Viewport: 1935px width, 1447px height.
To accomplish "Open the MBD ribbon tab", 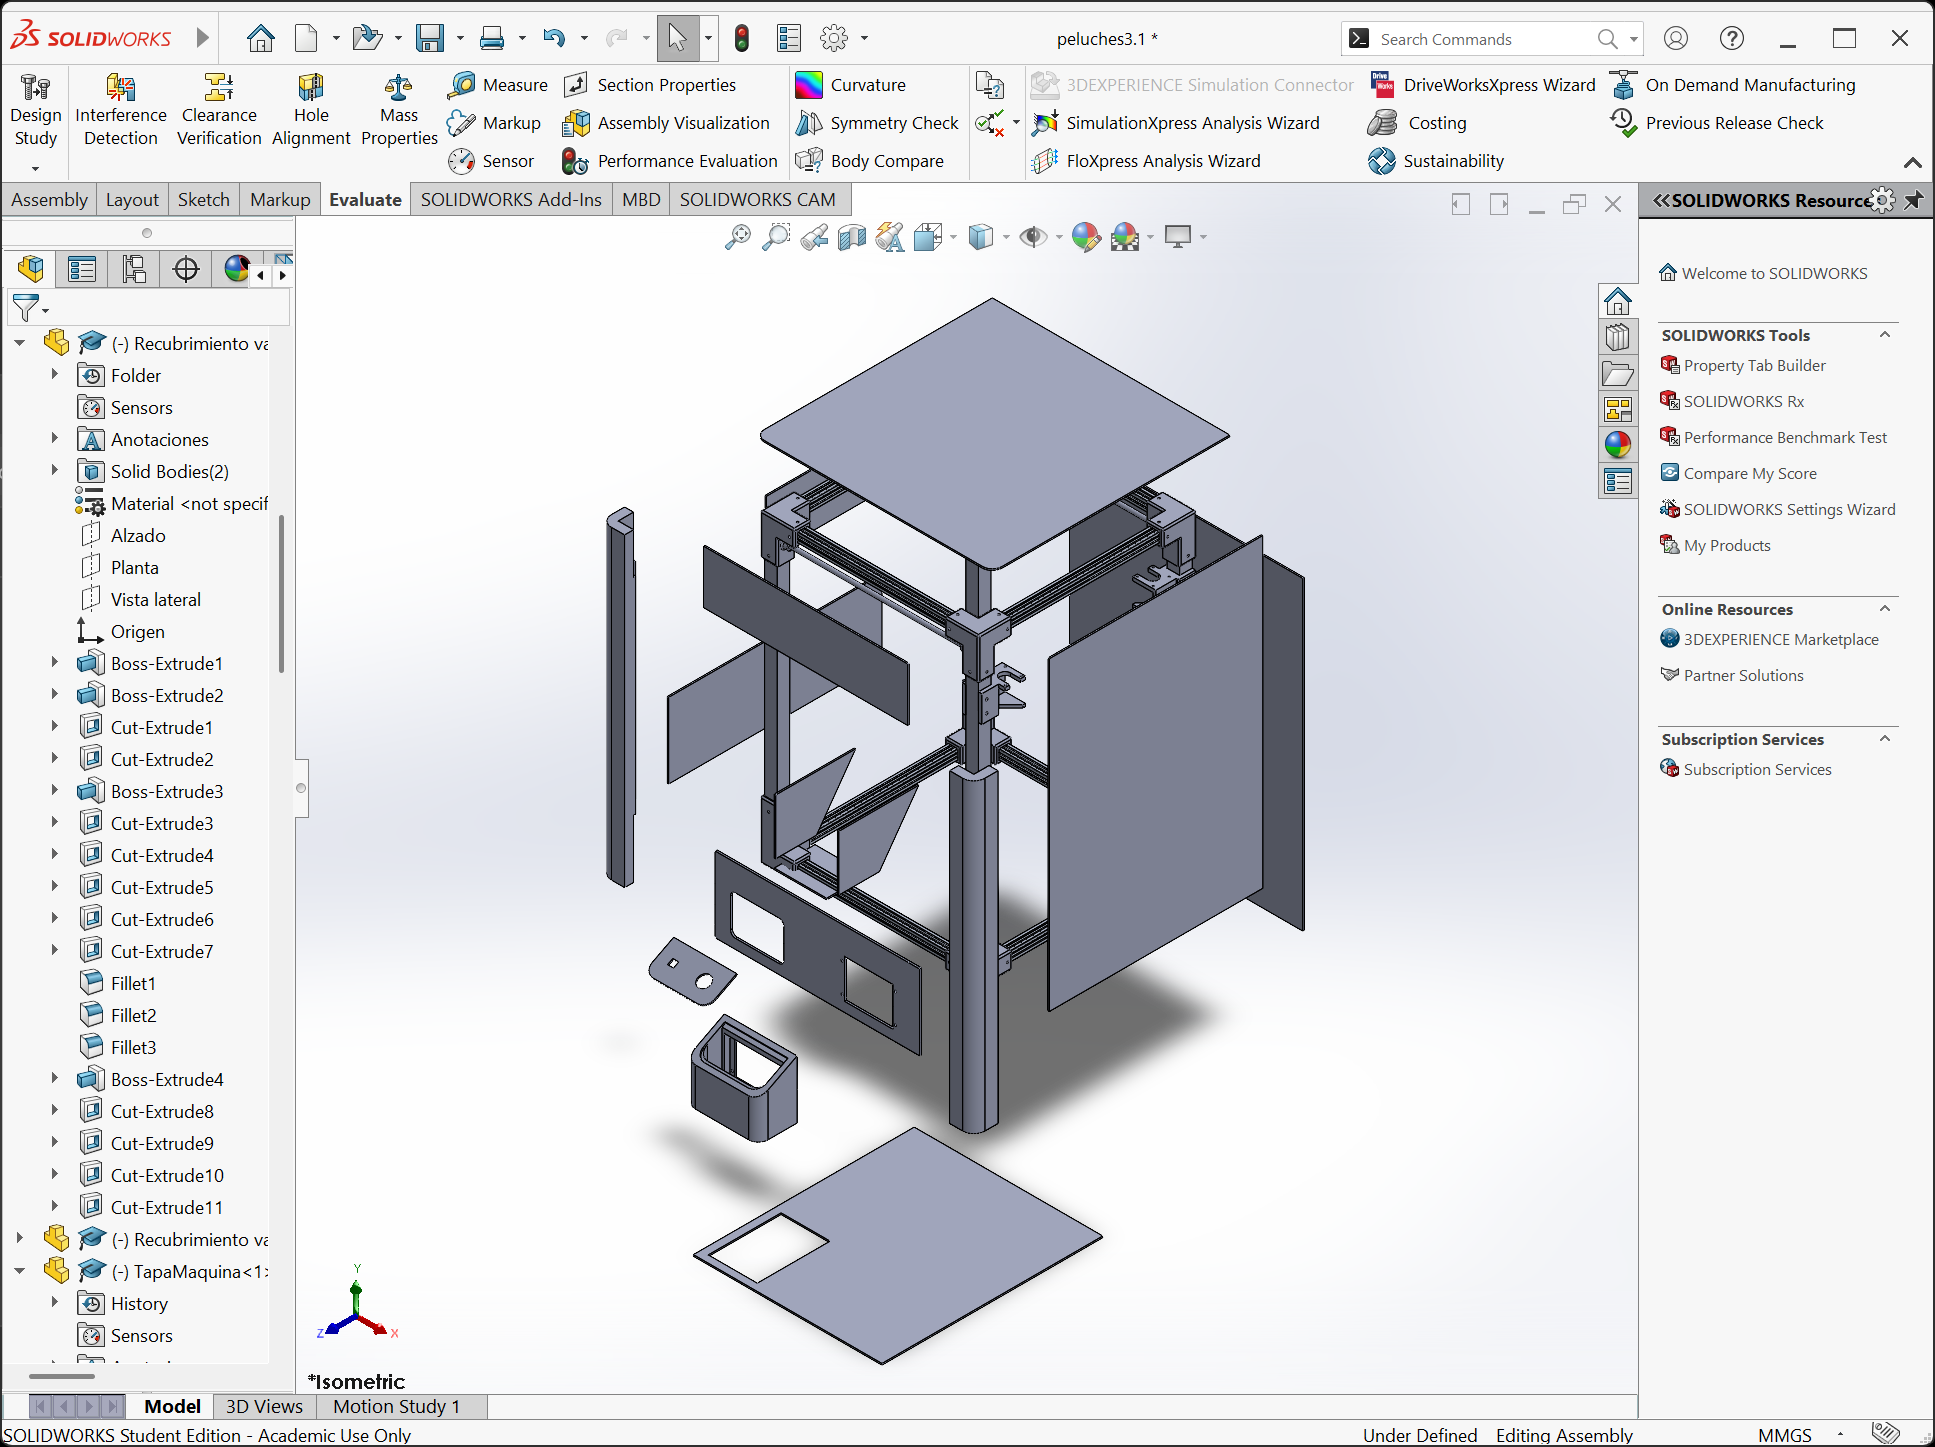I will [x=641, y=200].
